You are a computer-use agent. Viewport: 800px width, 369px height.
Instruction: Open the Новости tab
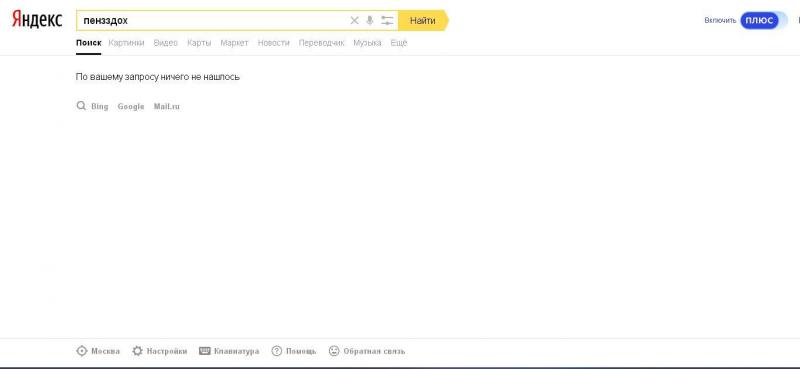[x=273, y=43]
